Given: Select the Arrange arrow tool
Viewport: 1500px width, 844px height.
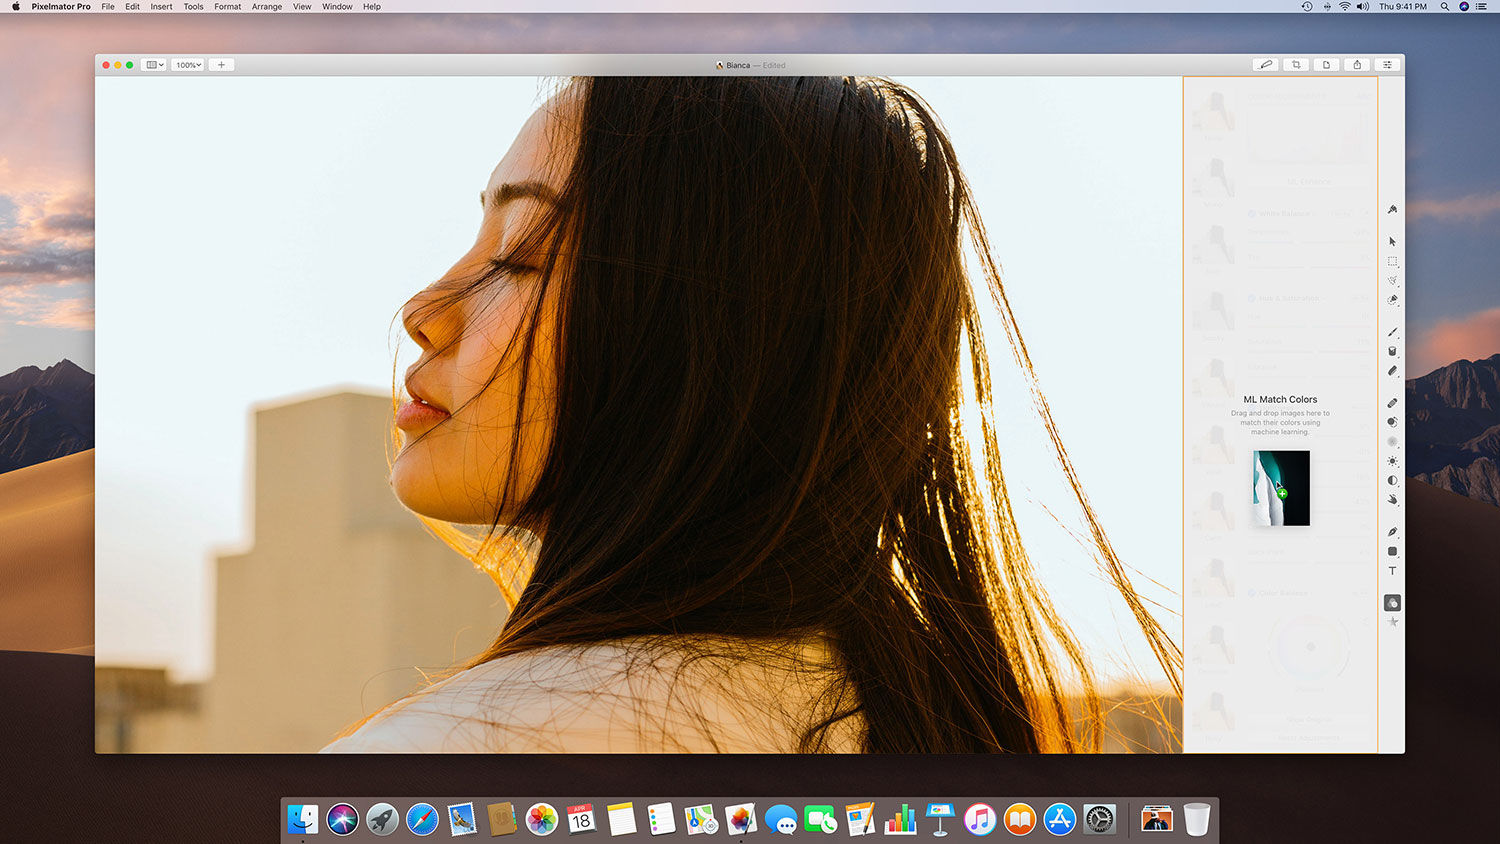Looking at the screenshot, I should pyautogui.click(x=1392, y=241).
